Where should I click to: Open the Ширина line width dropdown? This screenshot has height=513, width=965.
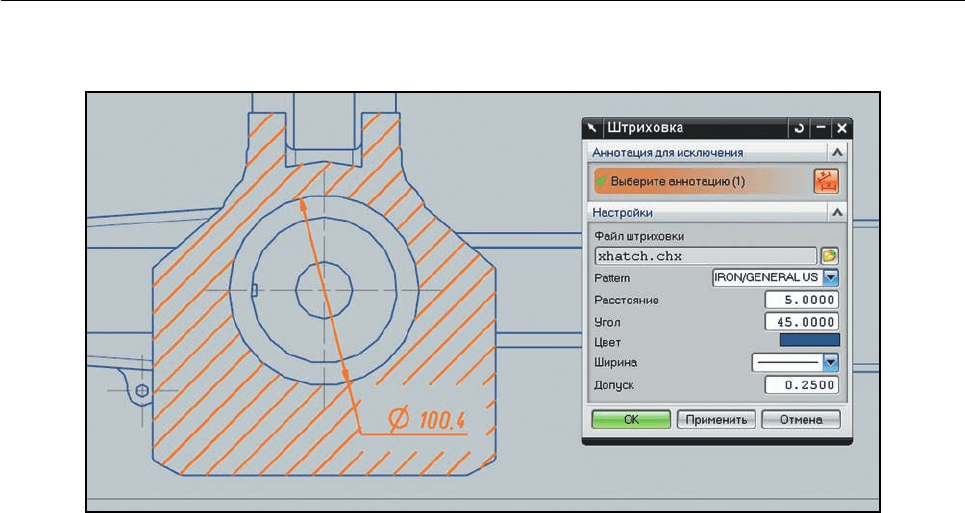pyautogui.click(x=831, y=363)
